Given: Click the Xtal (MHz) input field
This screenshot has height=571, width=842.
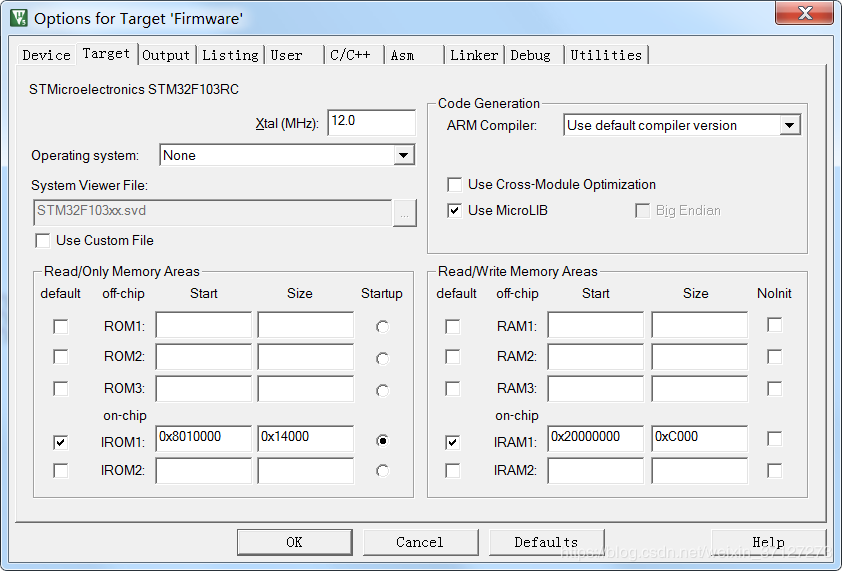Looking at the screenshot, I should 371,122.
